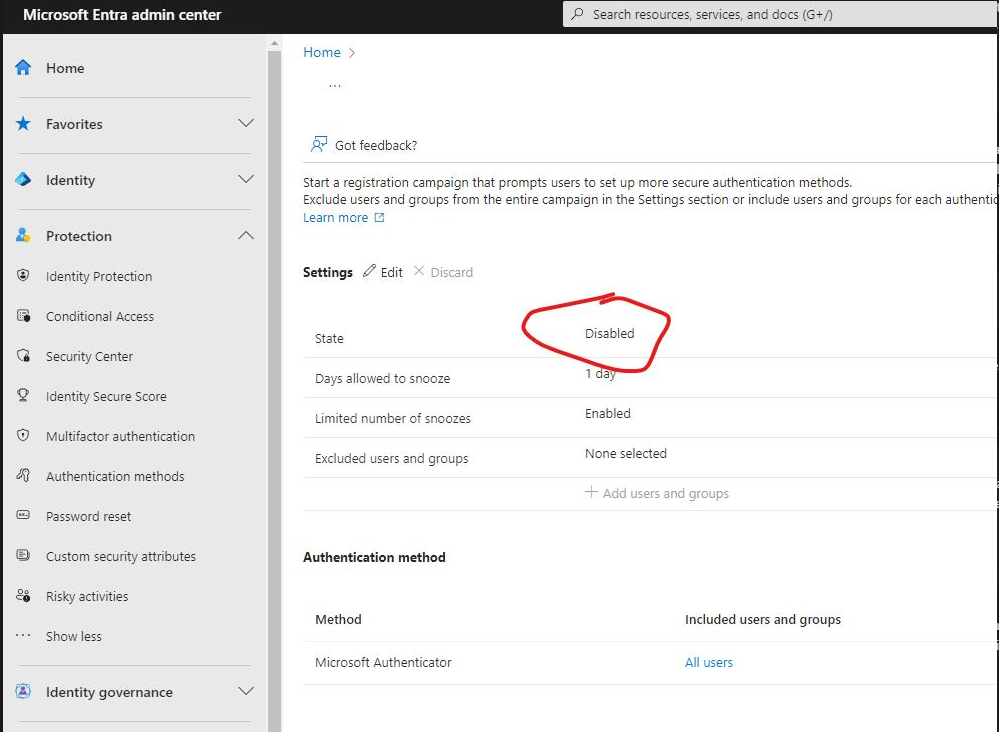Select Conditional Access in the Protection section

click(100, 316)
